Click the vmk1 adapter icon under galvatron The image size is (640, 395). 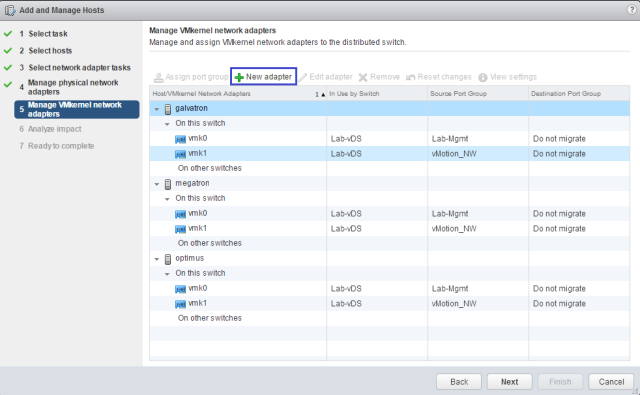point(180,155)
